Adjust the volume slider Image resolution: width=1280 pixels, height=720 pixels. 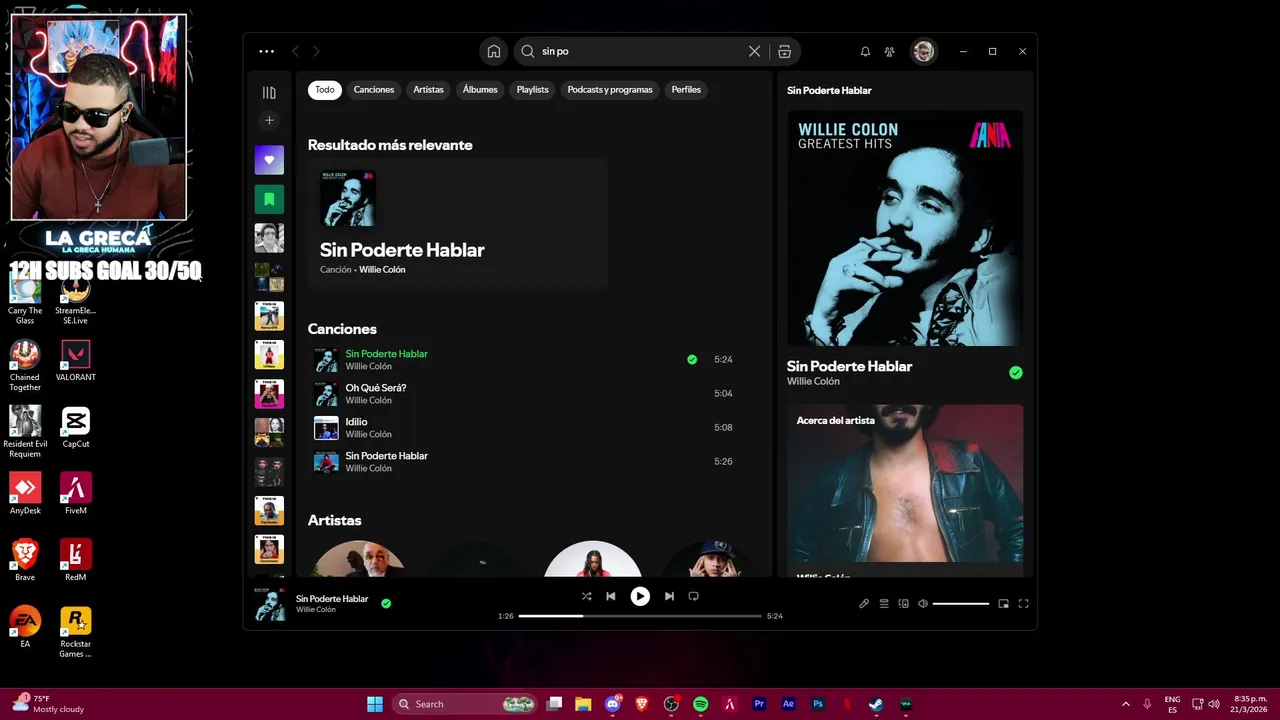pyautogui.click(x=961, y=604)
